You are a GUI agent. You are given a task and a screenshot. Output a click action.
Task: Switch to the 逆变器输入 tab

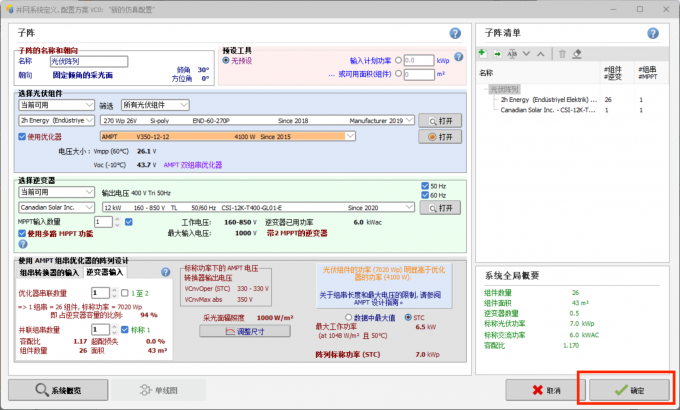pyautogui.click(x=105, y=272)
